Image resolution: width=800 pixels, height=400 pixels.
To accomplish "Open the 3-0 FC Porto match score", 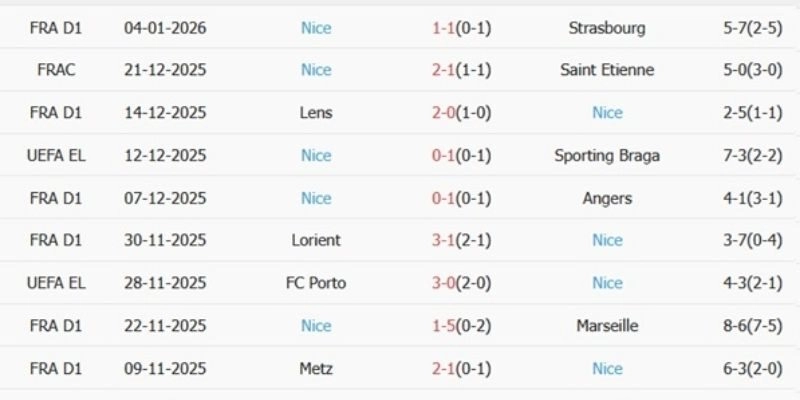I will pos(443,283).
